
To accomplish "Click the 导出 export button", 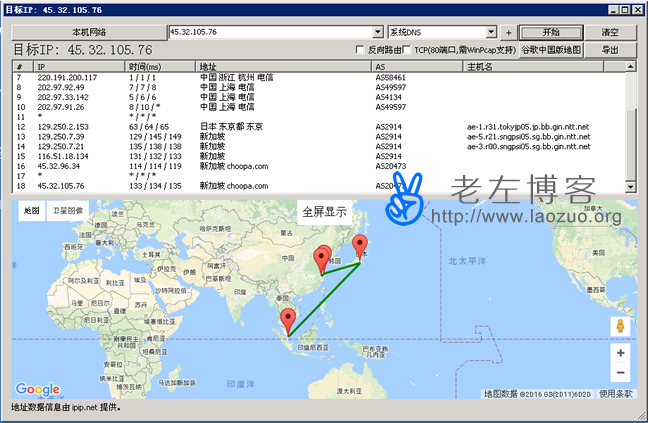I will (609, 50).
